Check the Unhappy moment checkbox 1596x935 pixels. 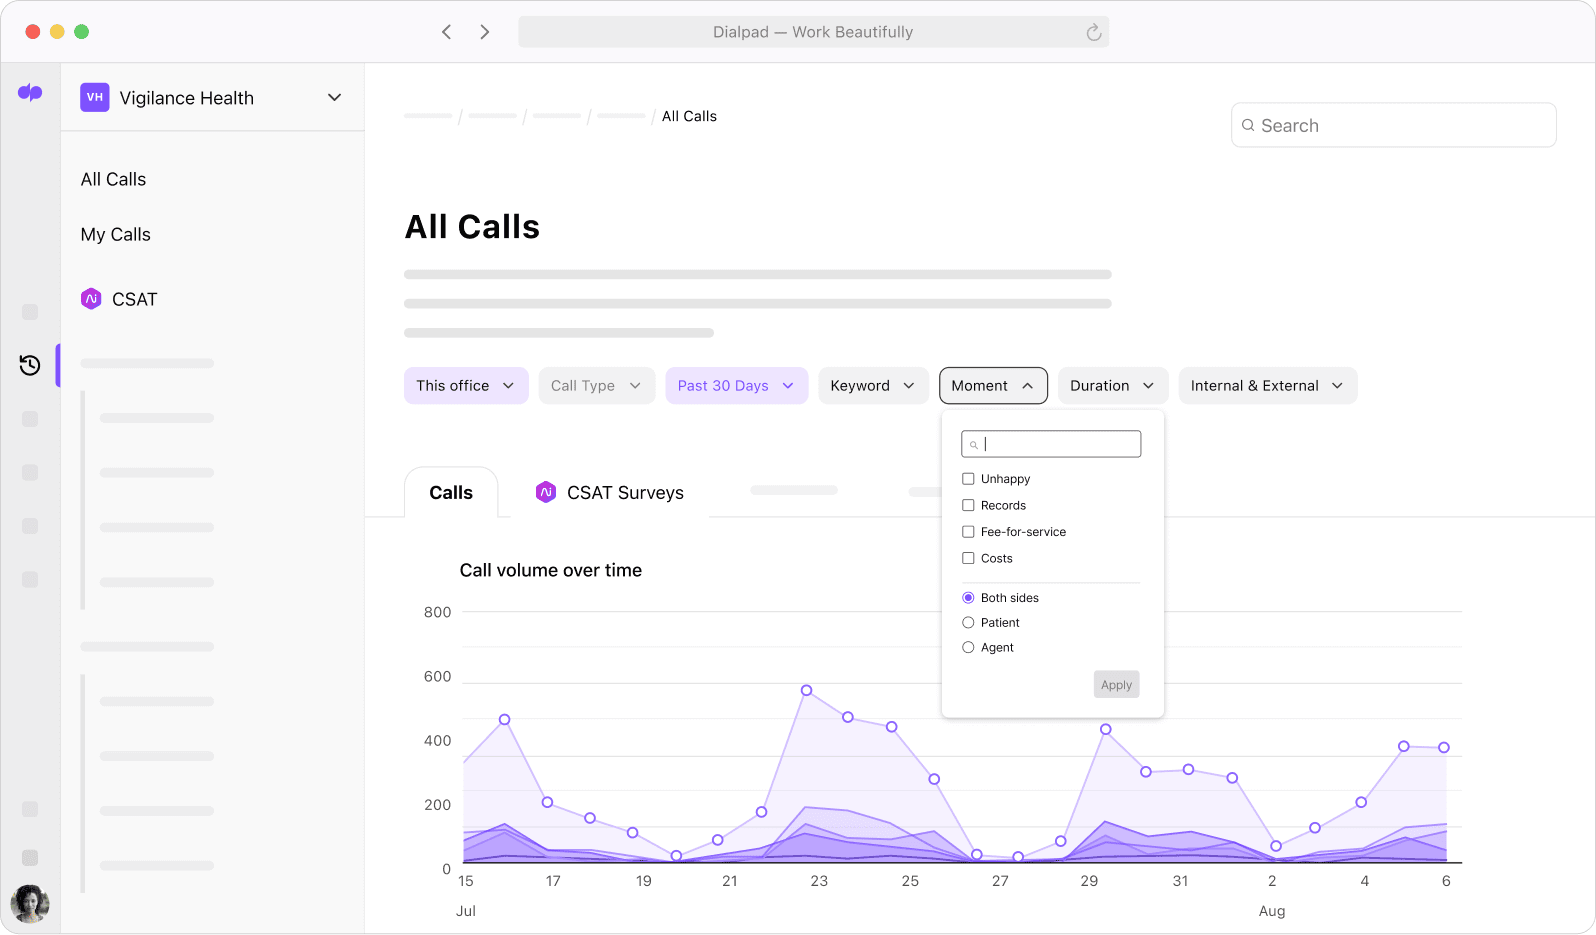point(968,479)
